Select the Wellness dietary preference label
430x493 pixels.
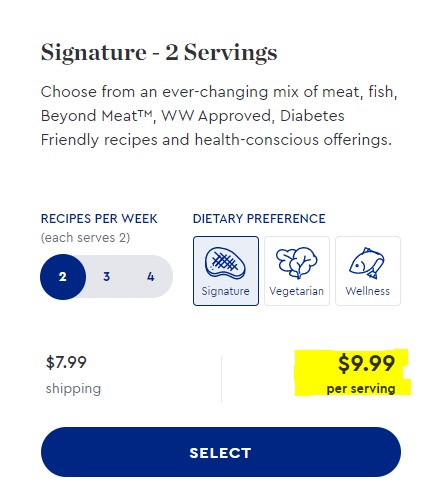[367, 291]
